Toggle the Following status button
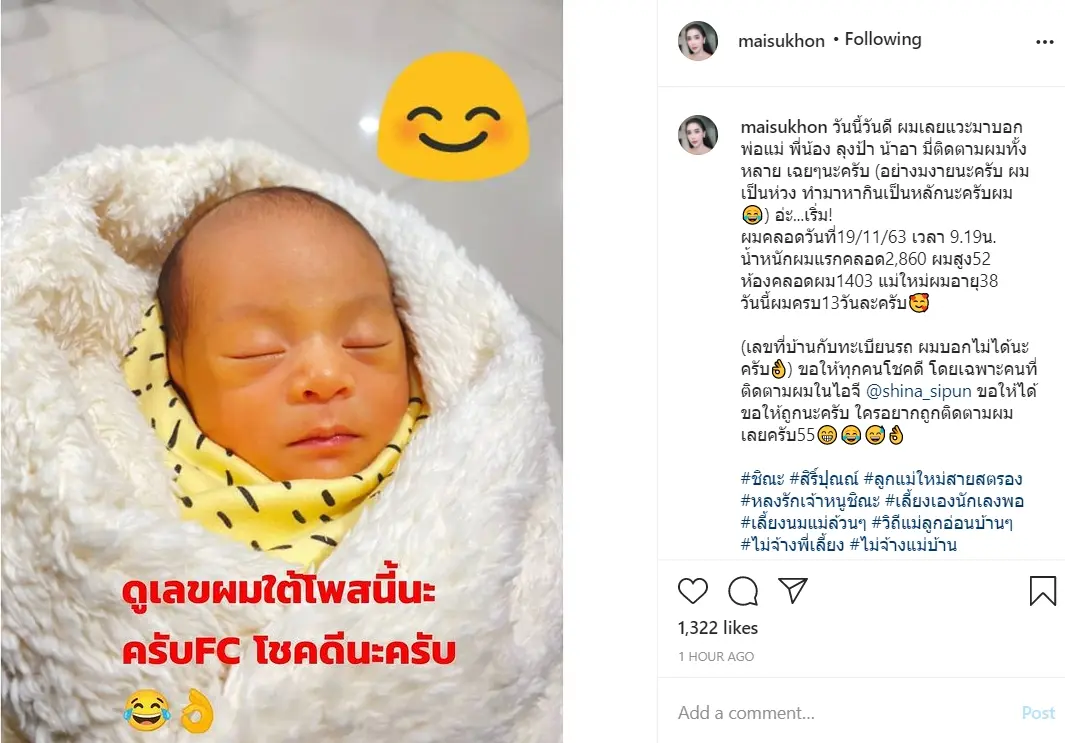 click(883, 39)
